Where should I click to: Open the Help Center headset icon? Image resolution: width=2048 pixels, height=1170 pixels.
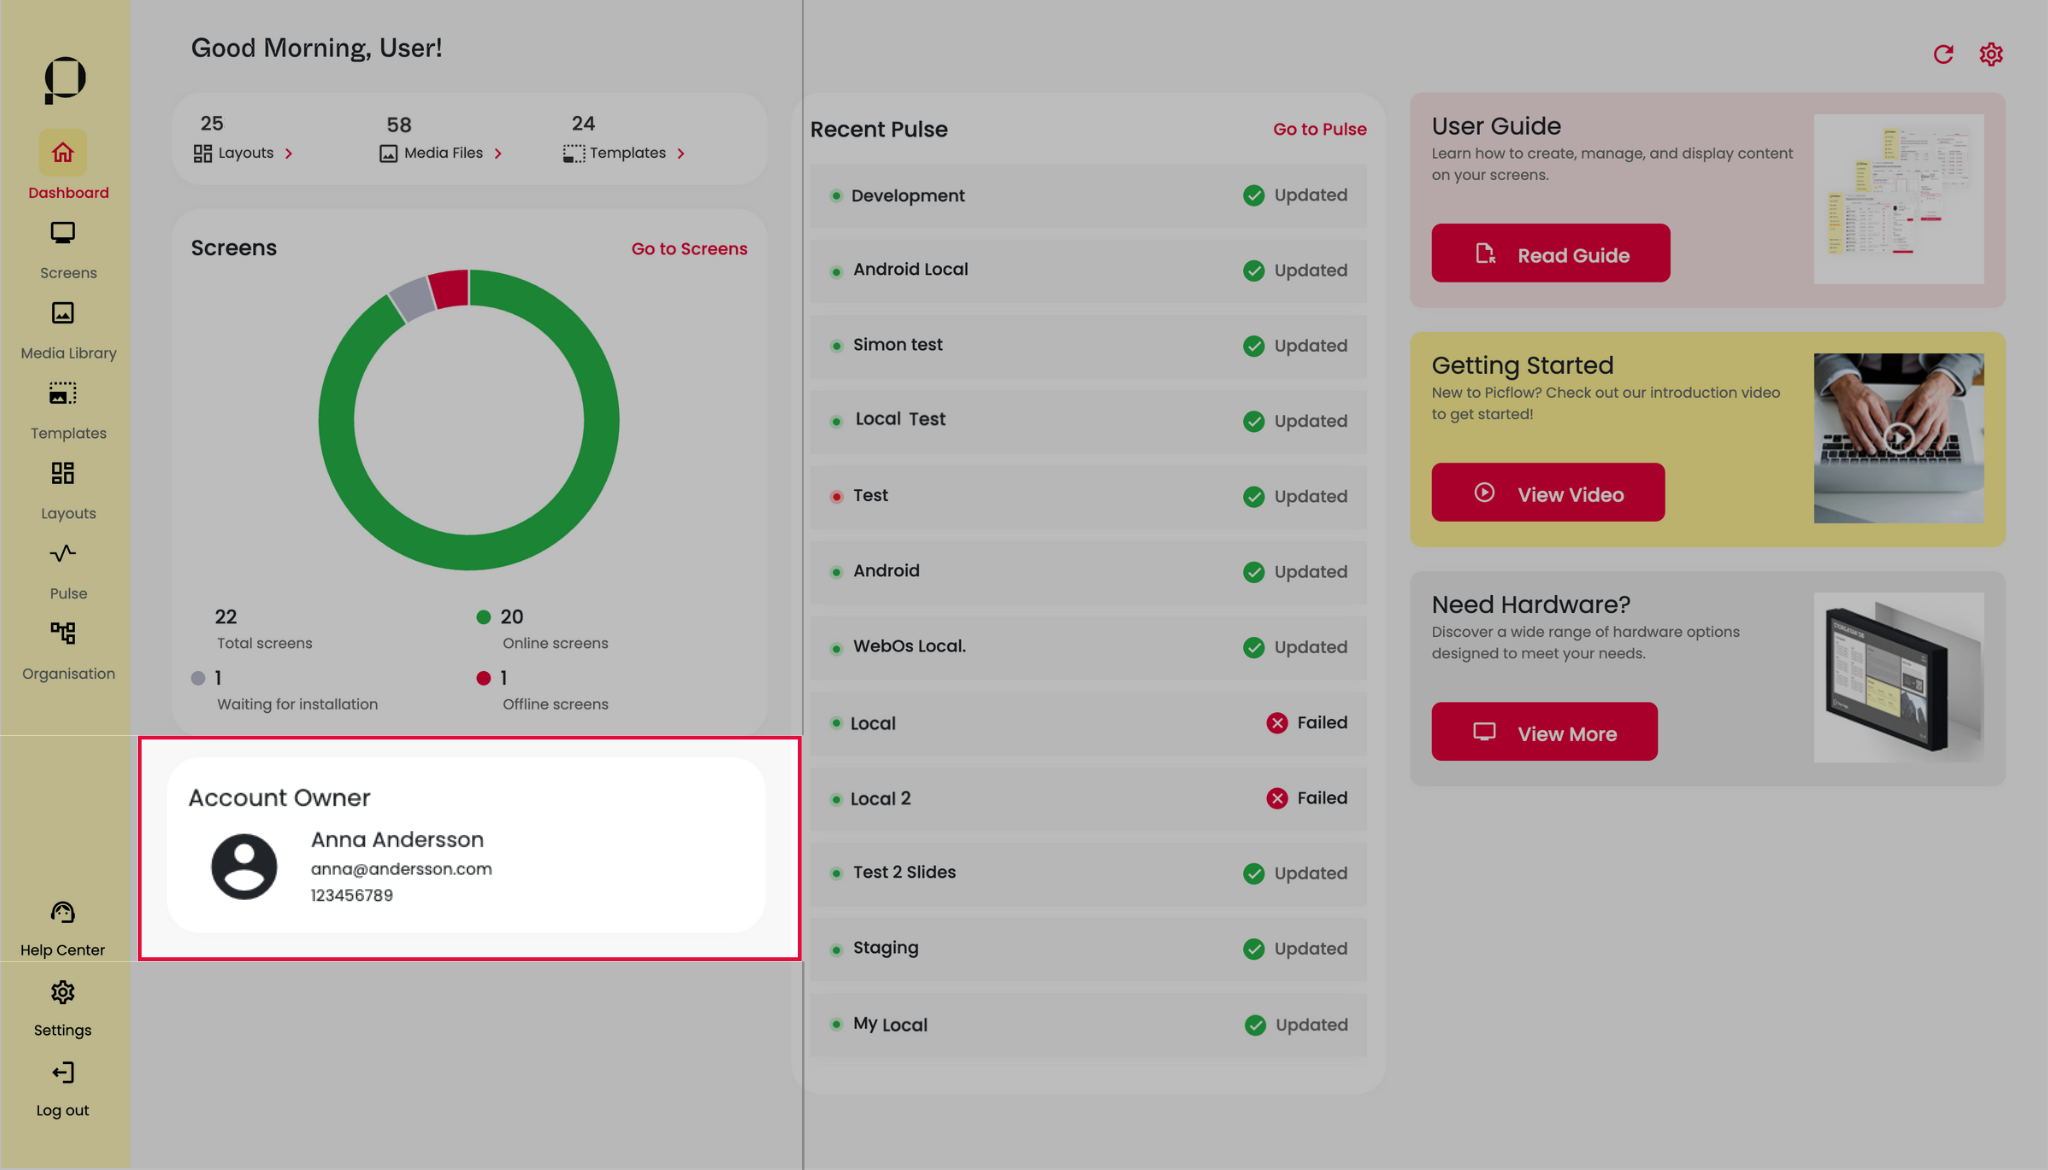63,912
